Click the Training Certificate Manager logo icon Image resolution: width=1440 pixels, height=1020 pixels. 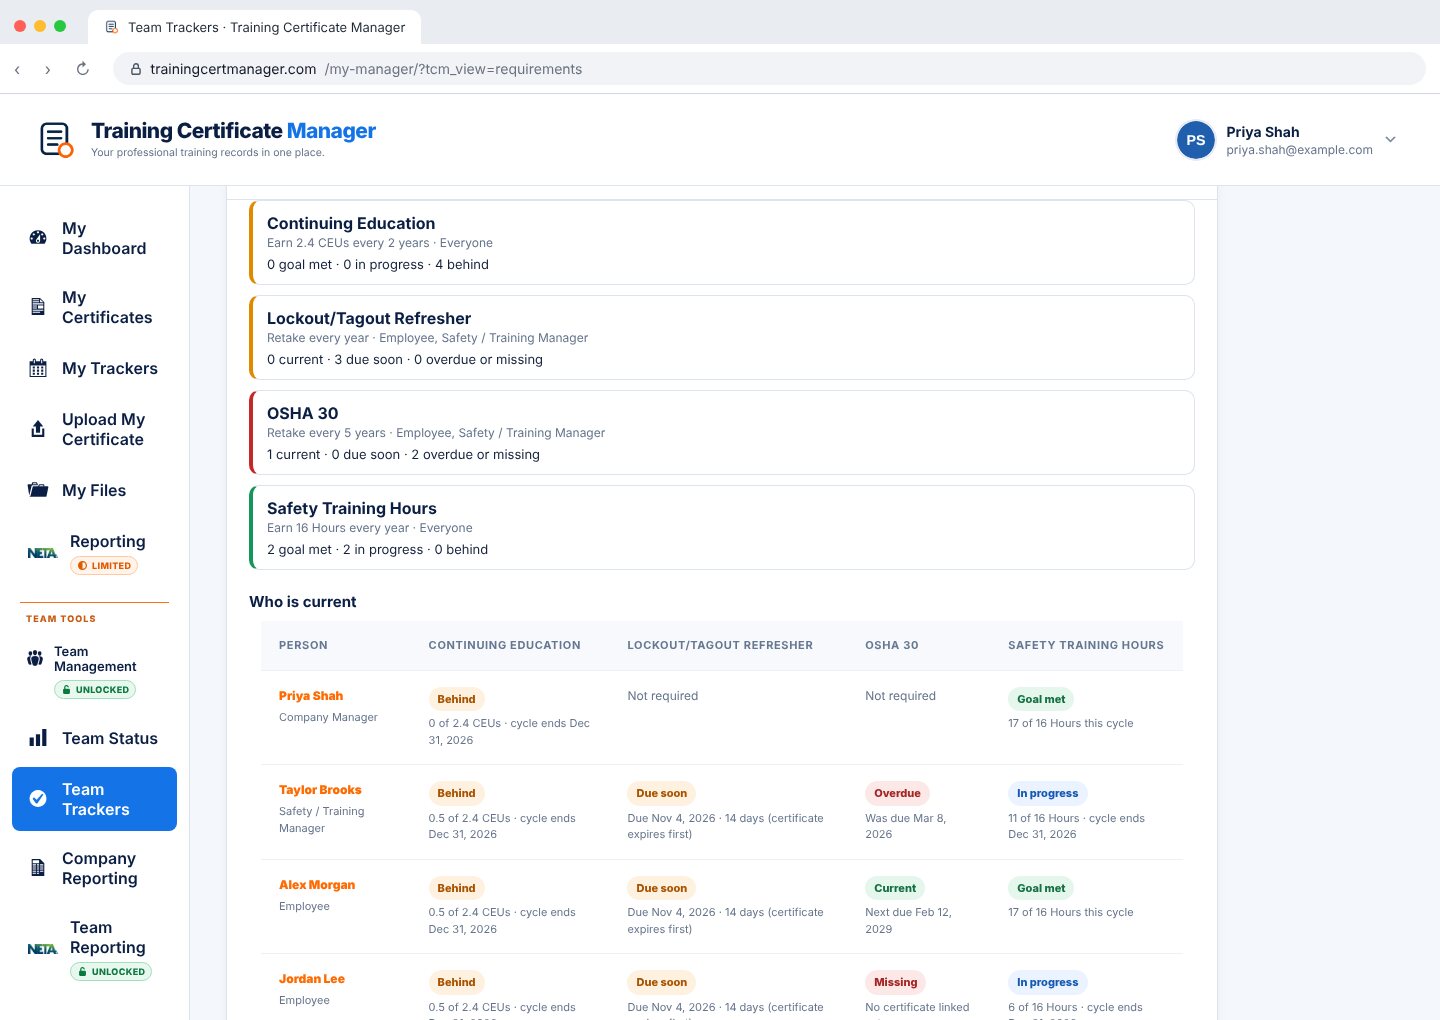pos(56,140)
